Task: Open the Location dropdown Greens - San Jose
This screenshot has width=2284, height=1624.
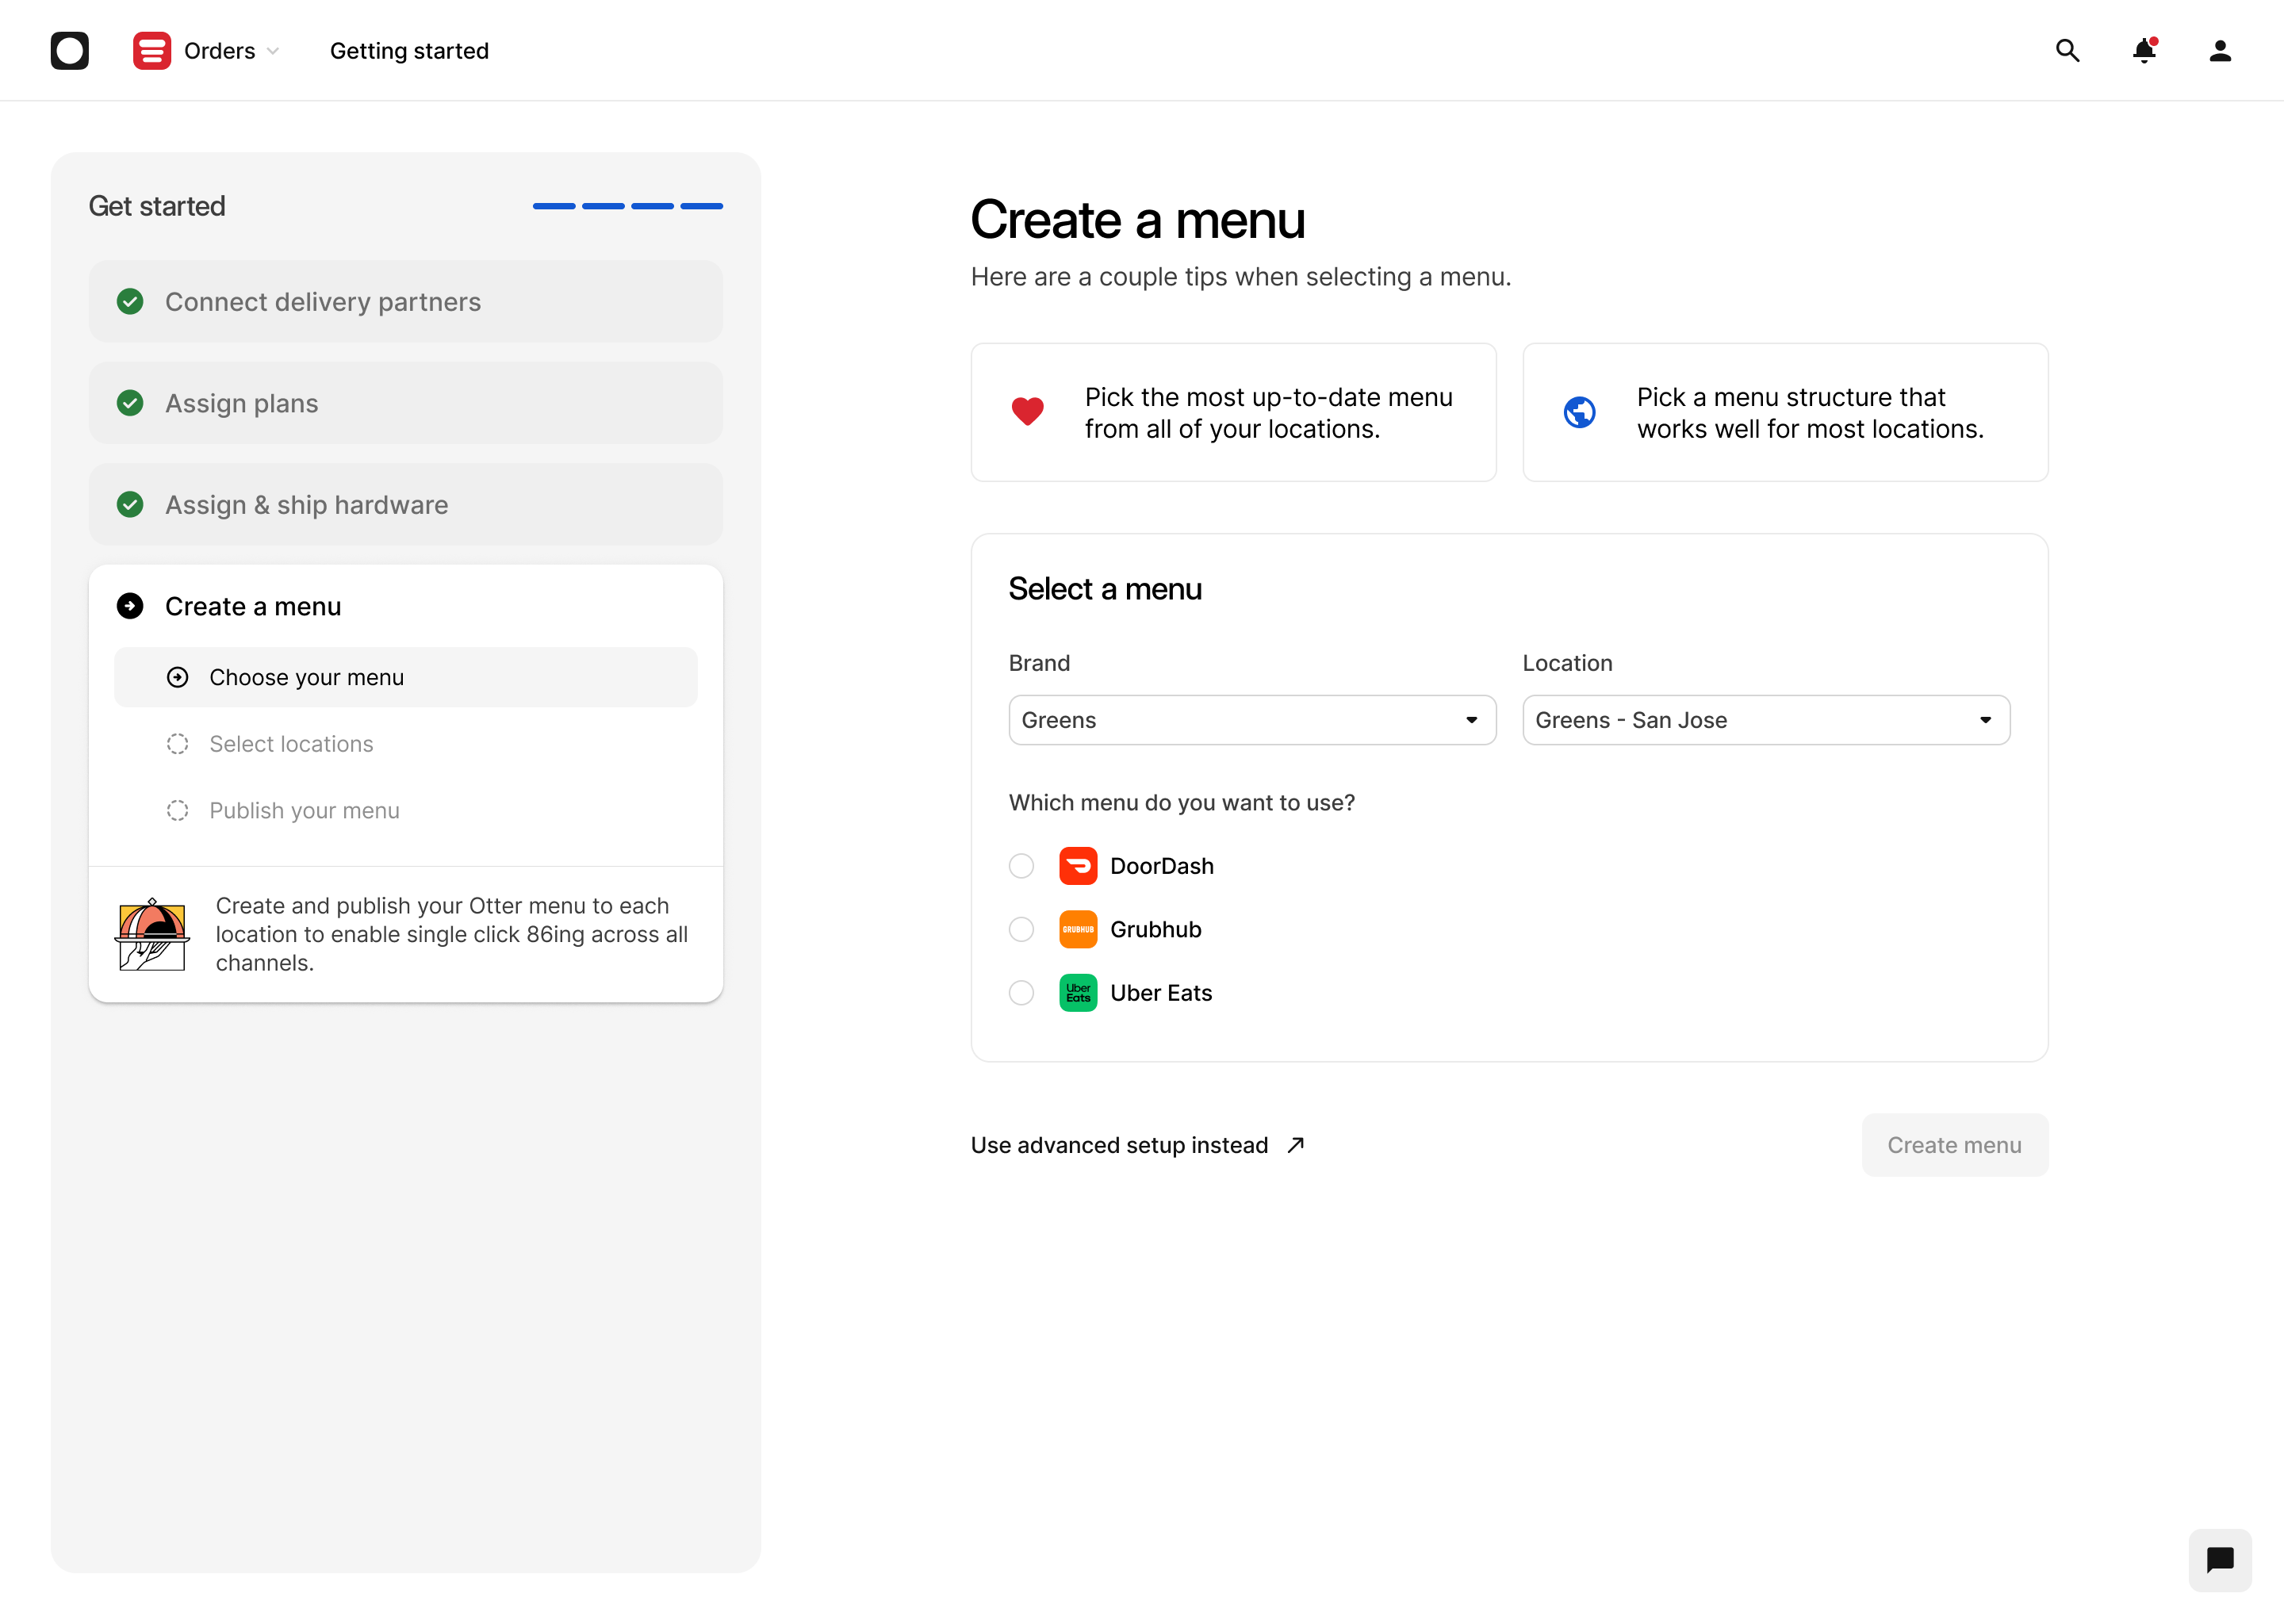Action: tap(1765, 720)
